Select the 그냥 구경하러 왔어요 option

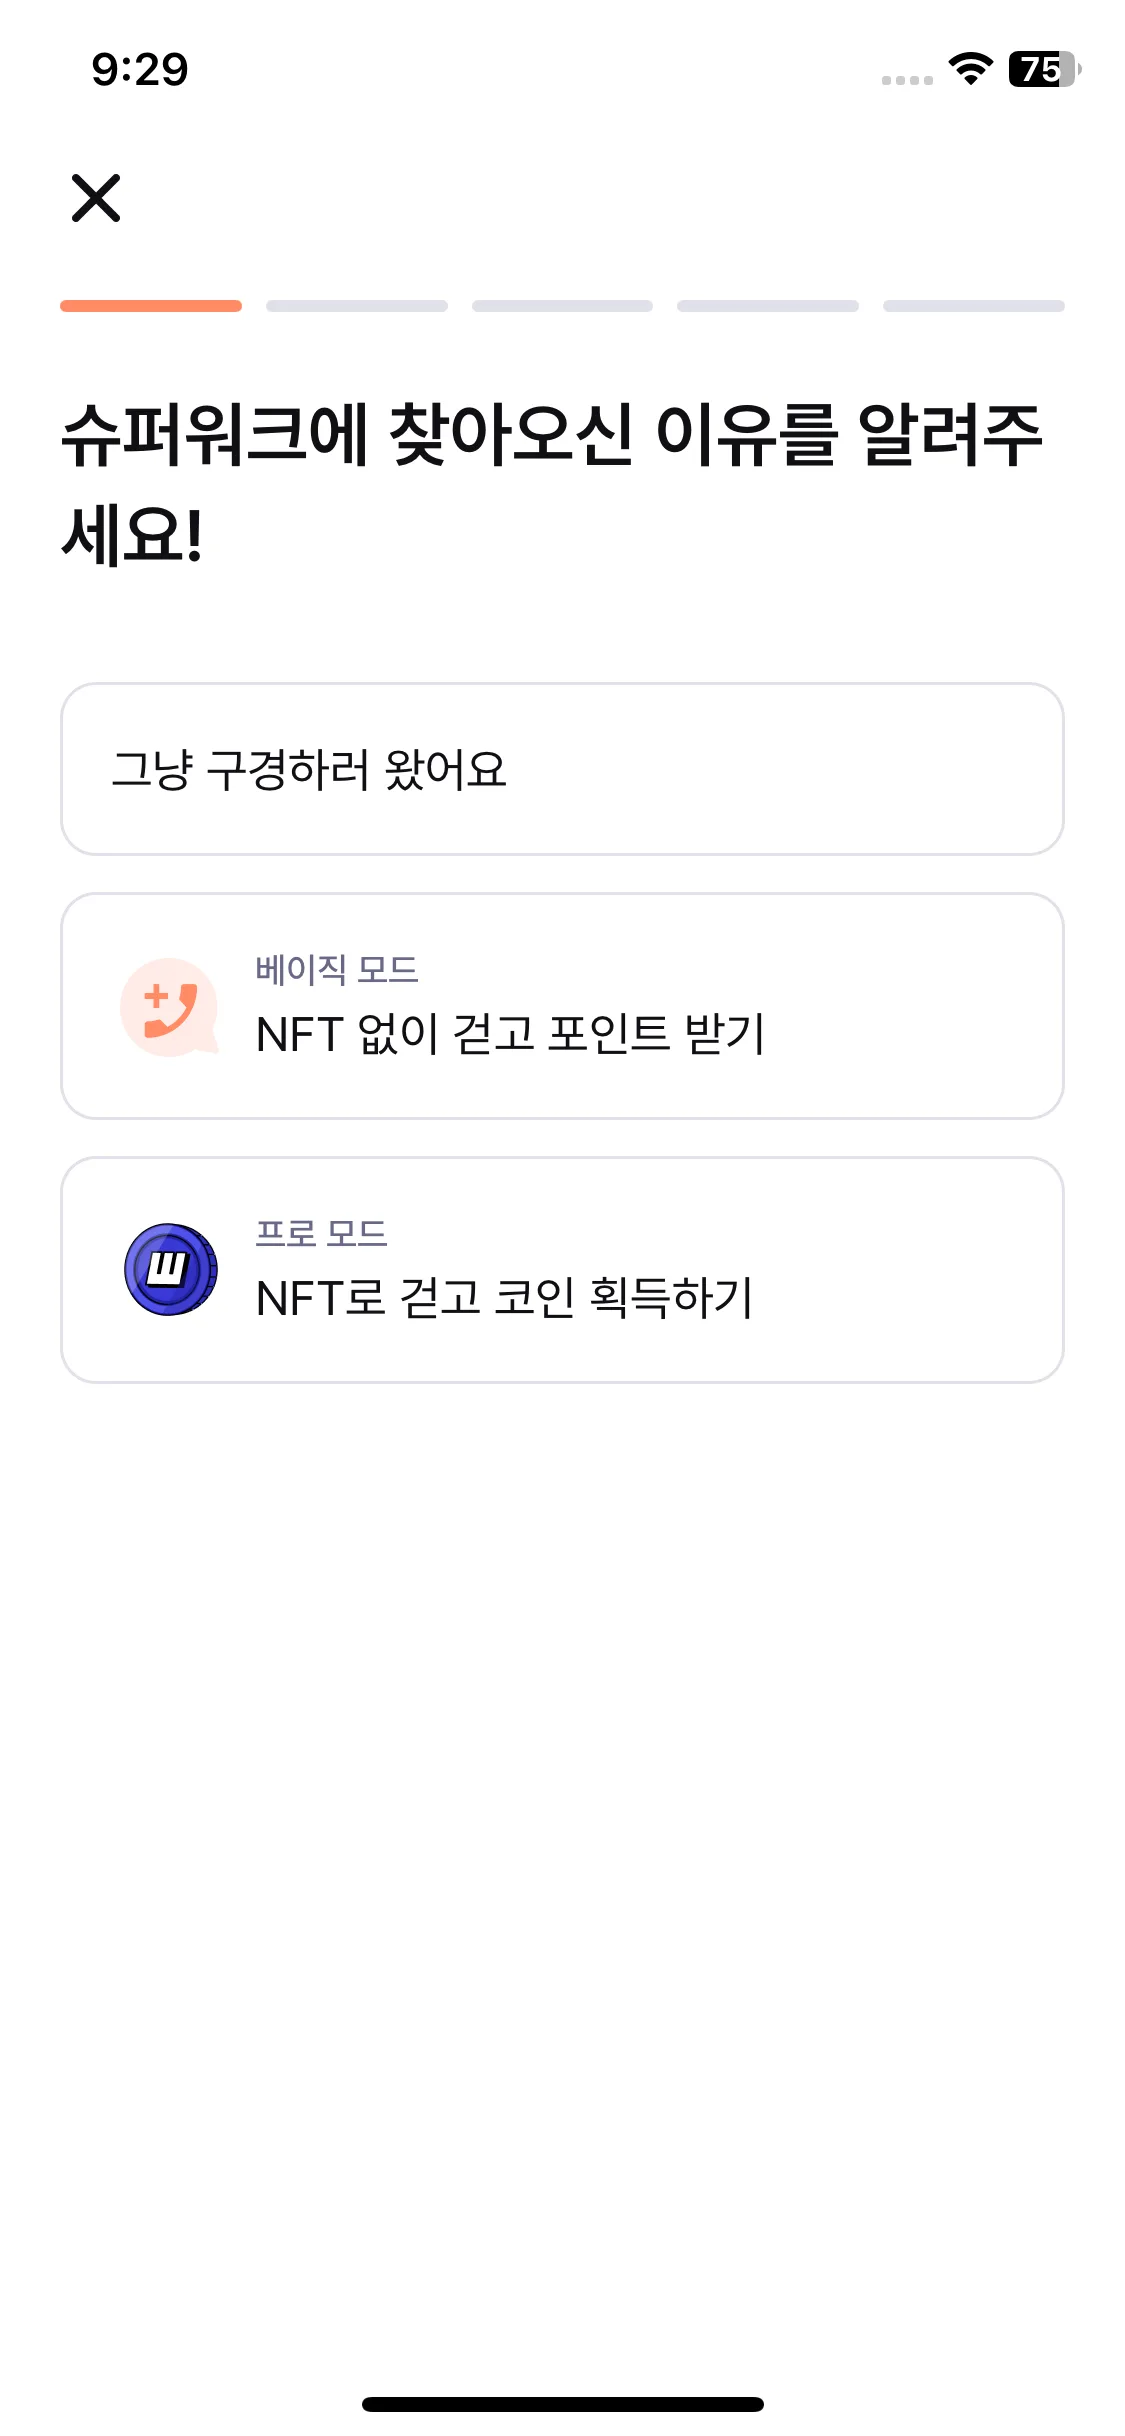(x=562, y=769)
